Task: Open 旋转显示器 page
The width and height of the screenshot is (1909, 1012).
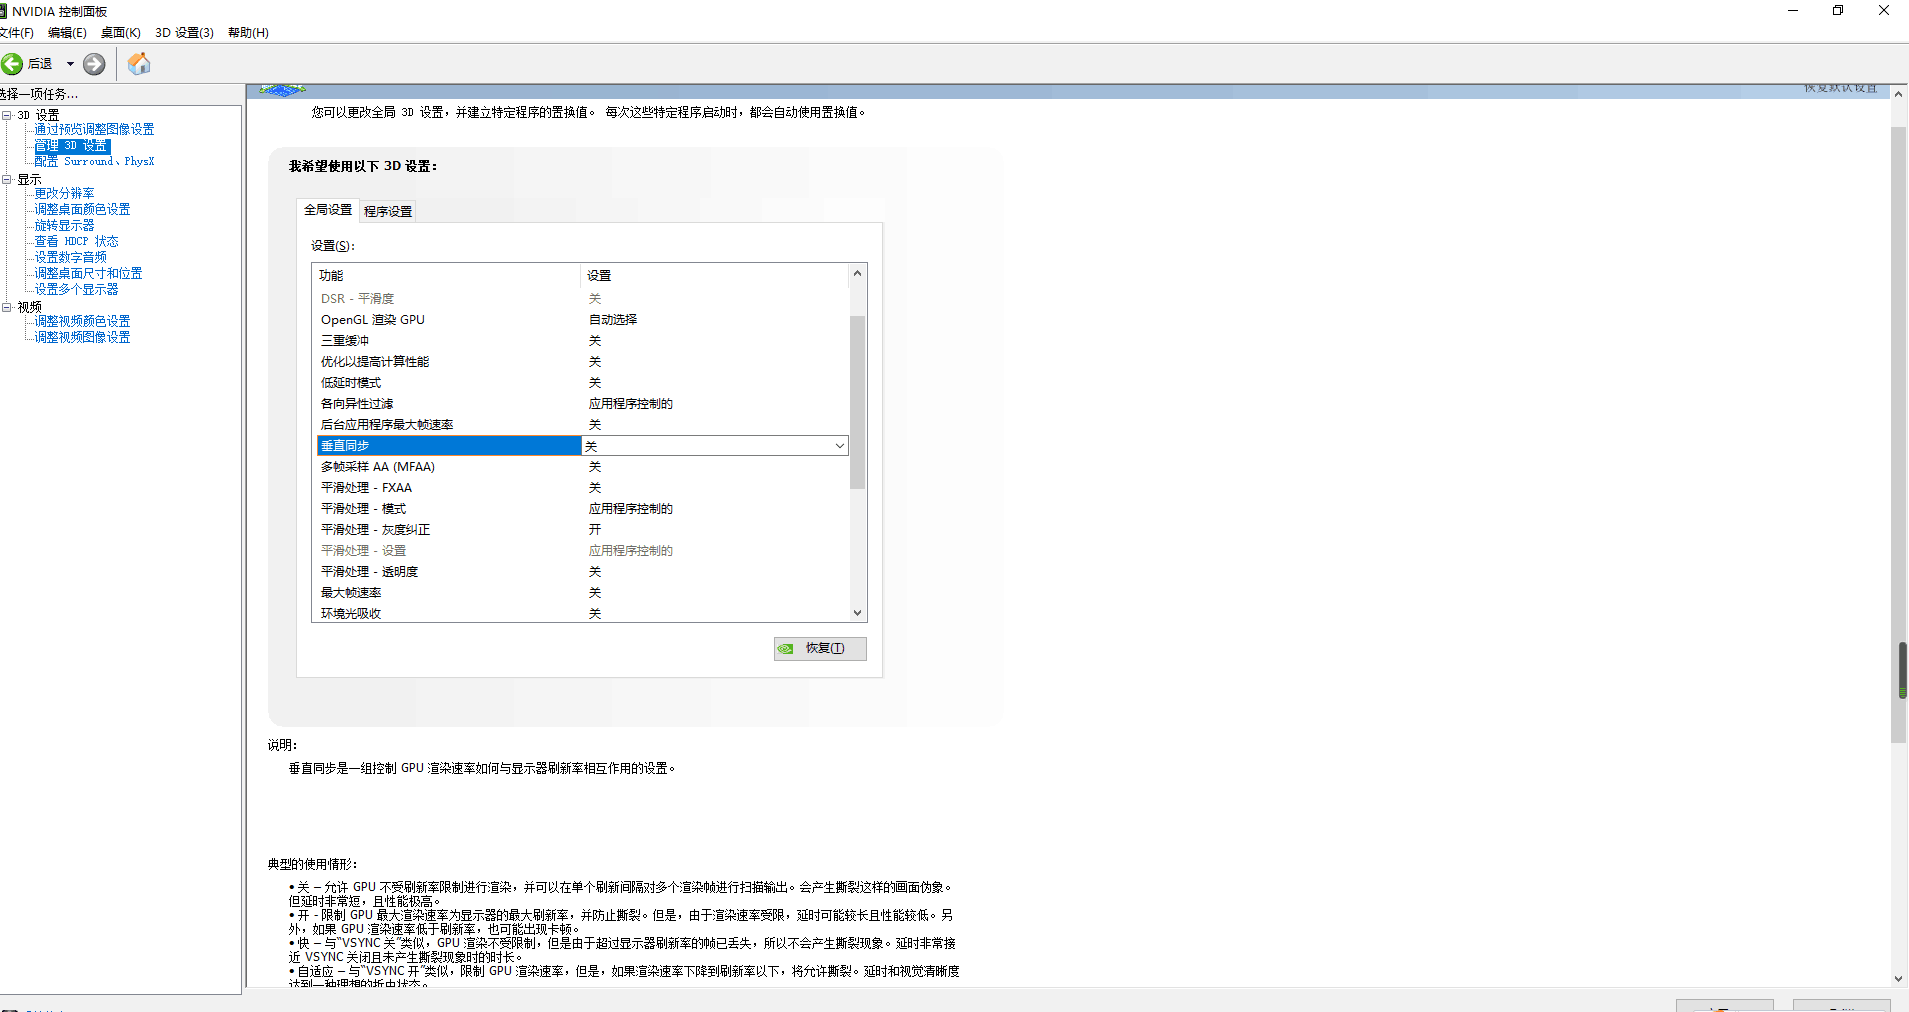Action: [64, 226]
